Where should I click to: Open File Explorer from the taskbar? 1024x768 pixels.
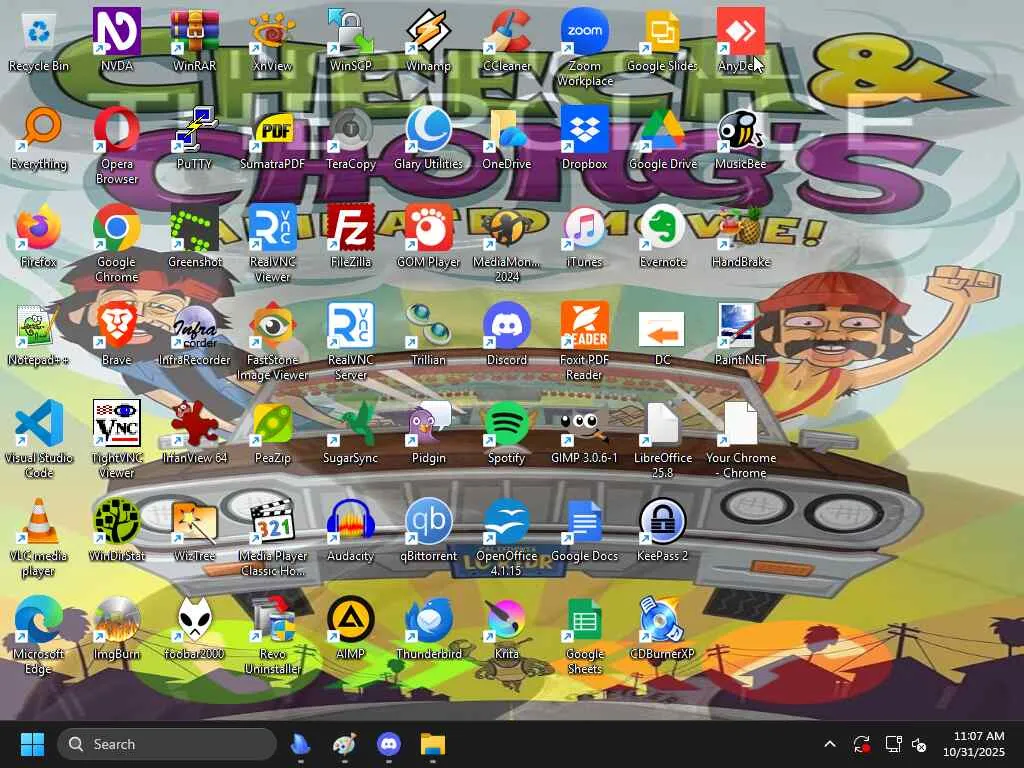[432, 744]
